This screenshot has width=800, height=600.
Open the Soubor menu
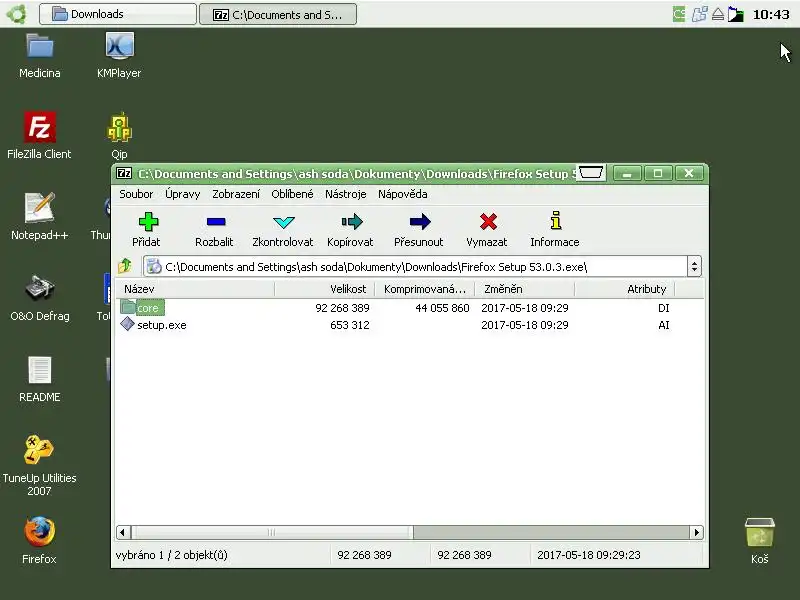pyautogui.click(x=136, y=194)
